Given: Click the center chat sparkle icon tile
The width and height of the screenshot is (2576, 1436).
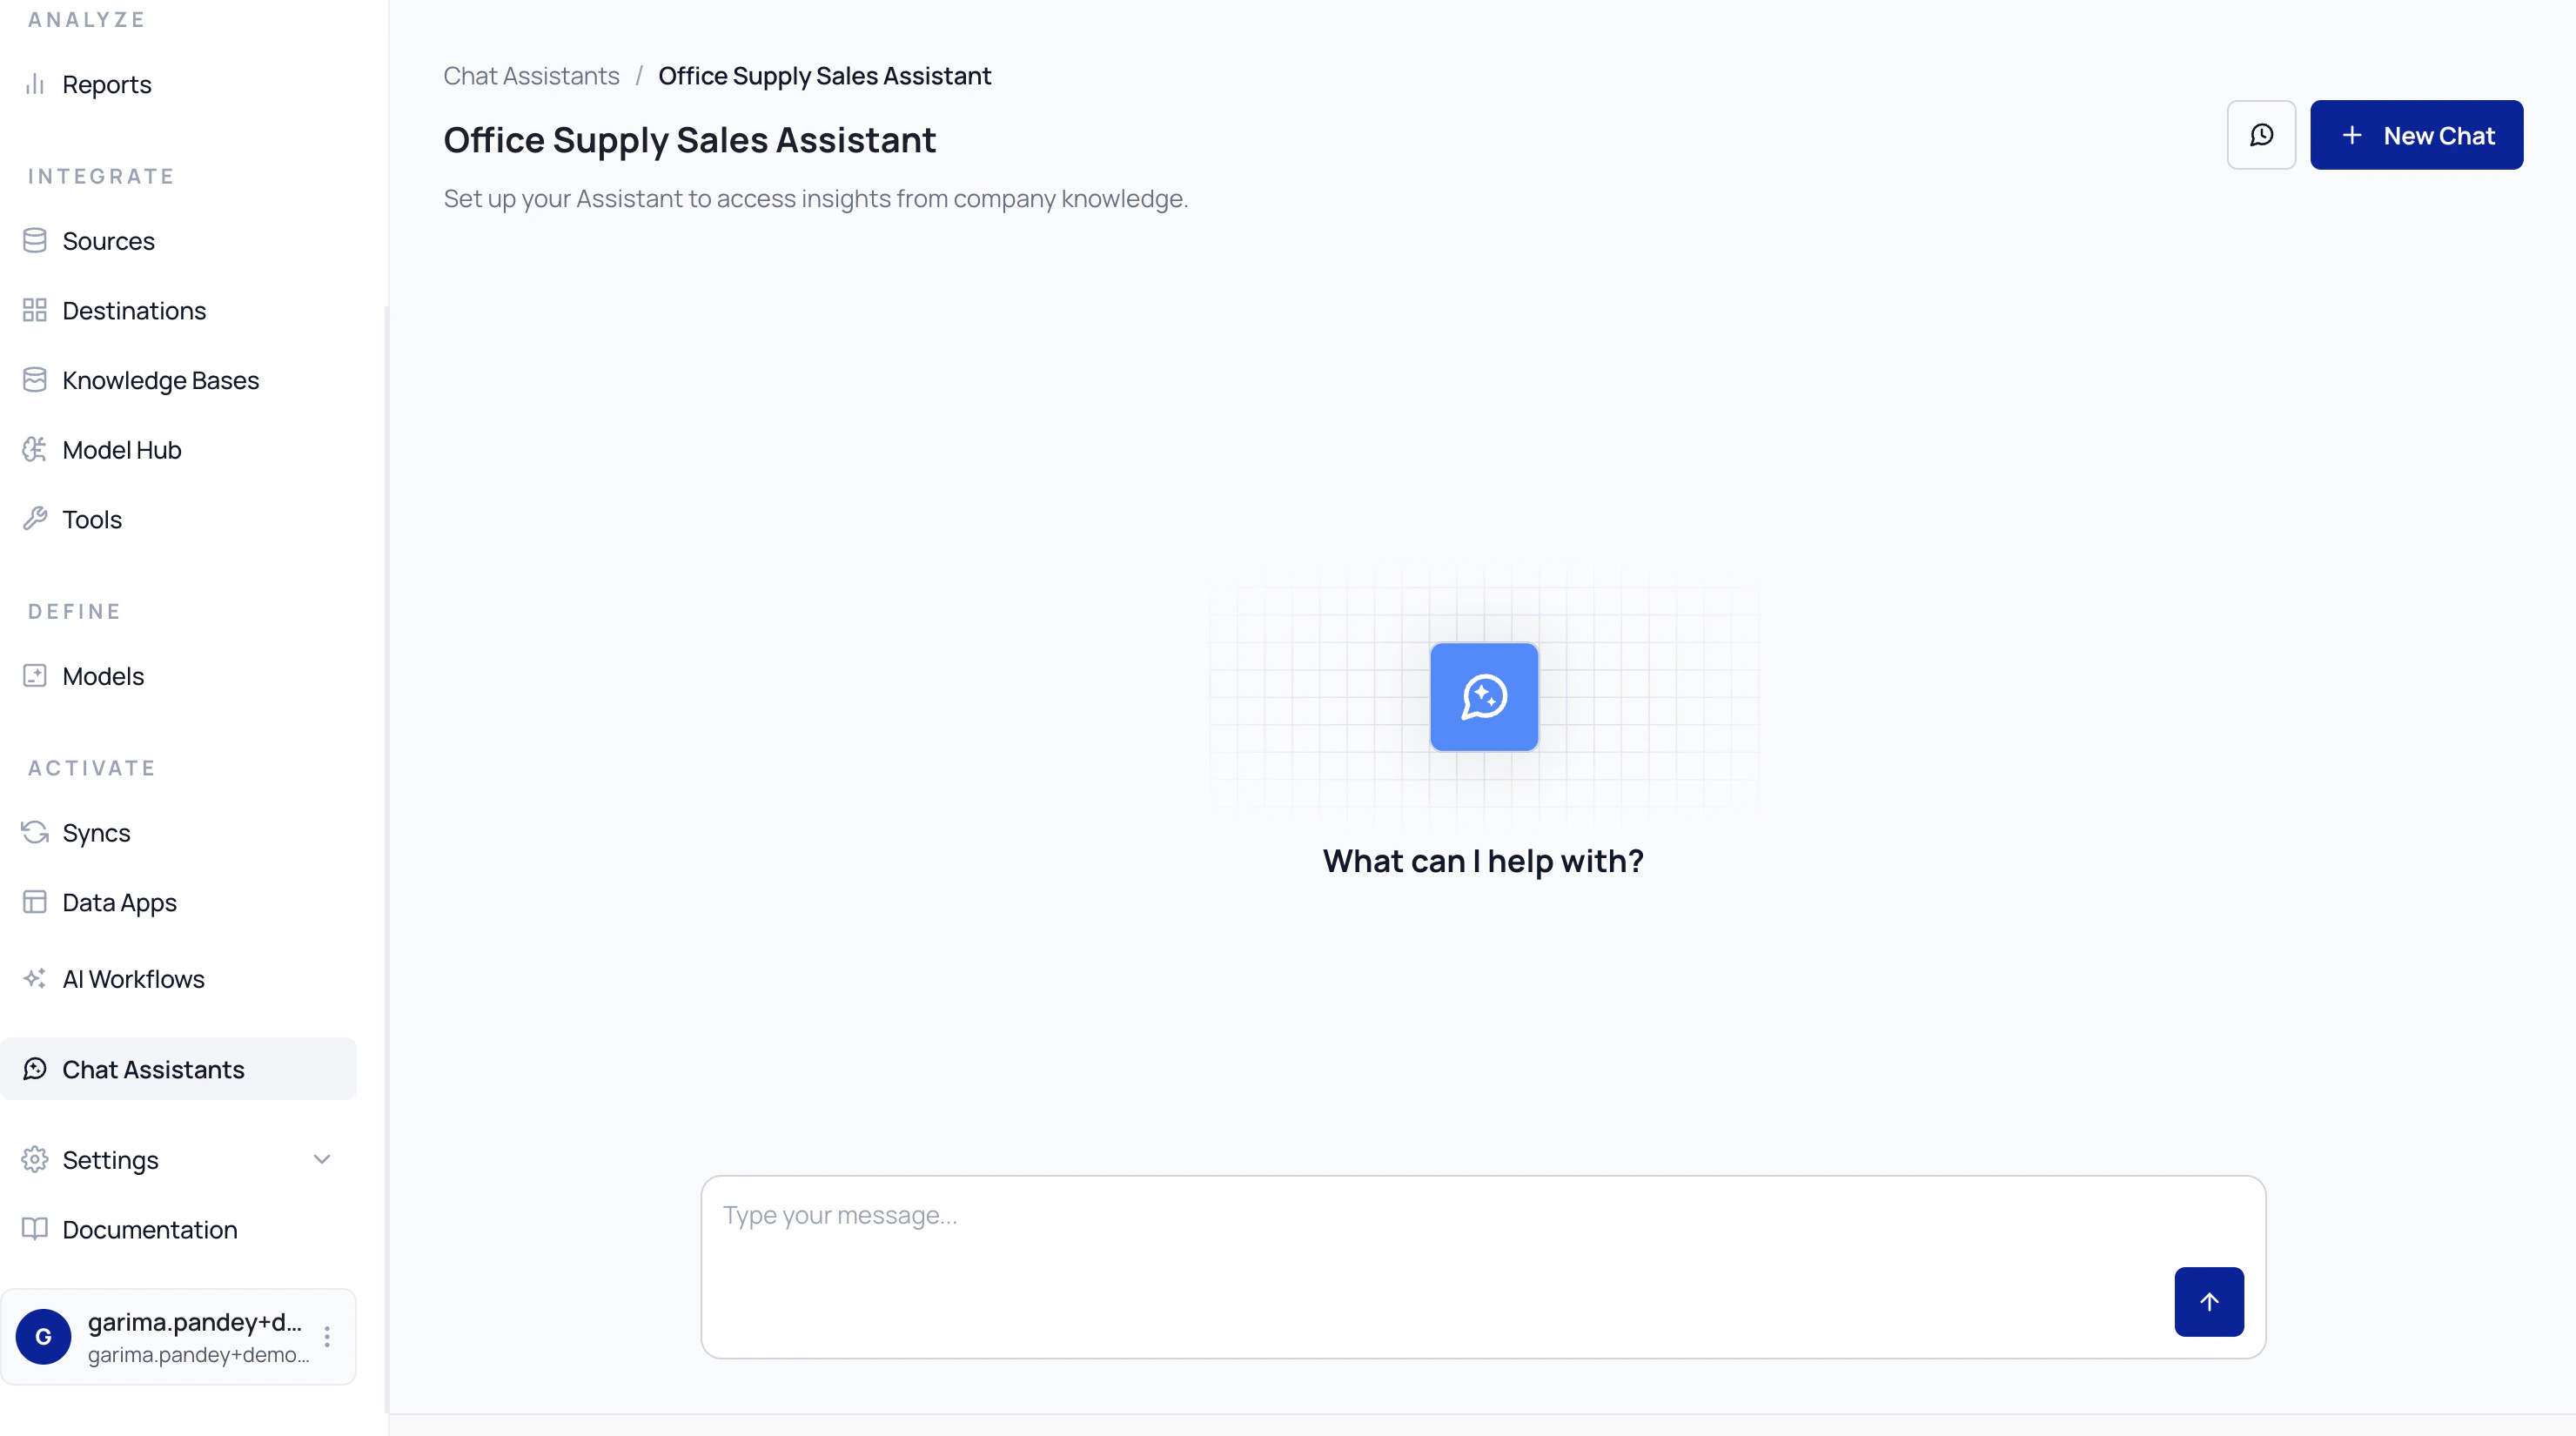Looking at the screenshot, I should pos(1483,697).
